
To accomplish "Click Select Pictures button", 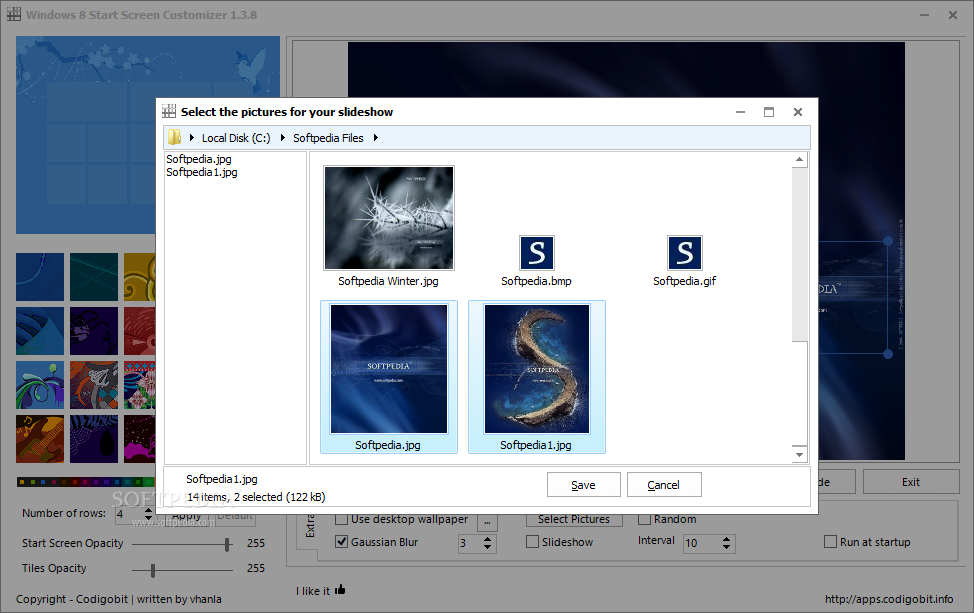I will point(574,519).
